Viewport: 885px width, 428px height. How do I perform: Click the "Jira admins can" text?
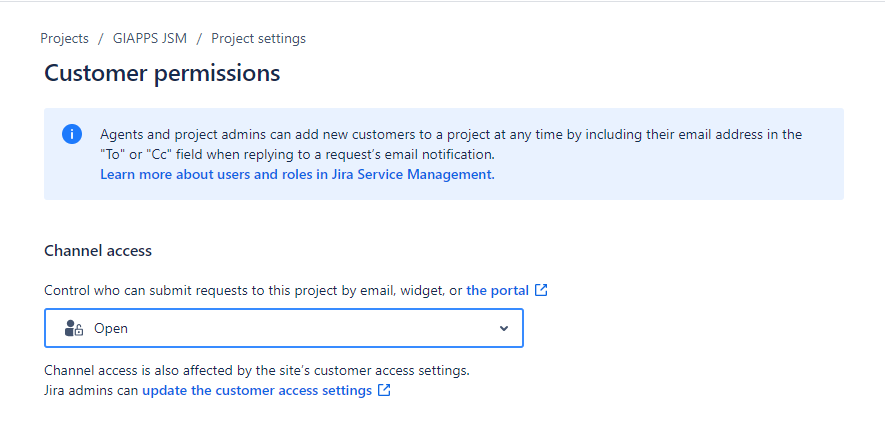pos(91,391)
